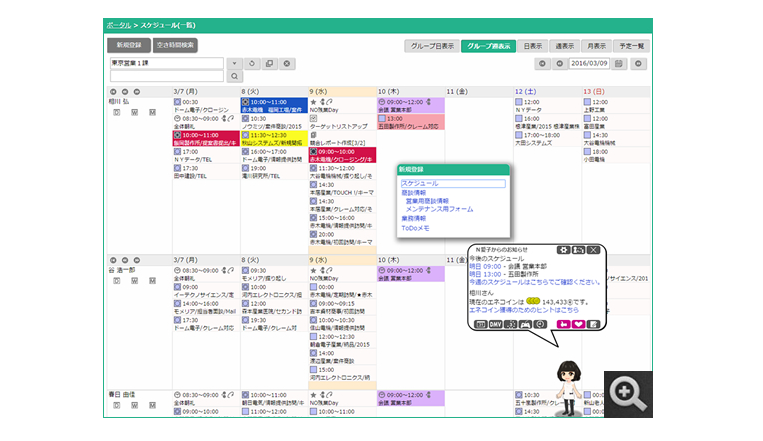
Task: Open 18:00 小田電機 event on Sunday
Action: click(616, 155)
